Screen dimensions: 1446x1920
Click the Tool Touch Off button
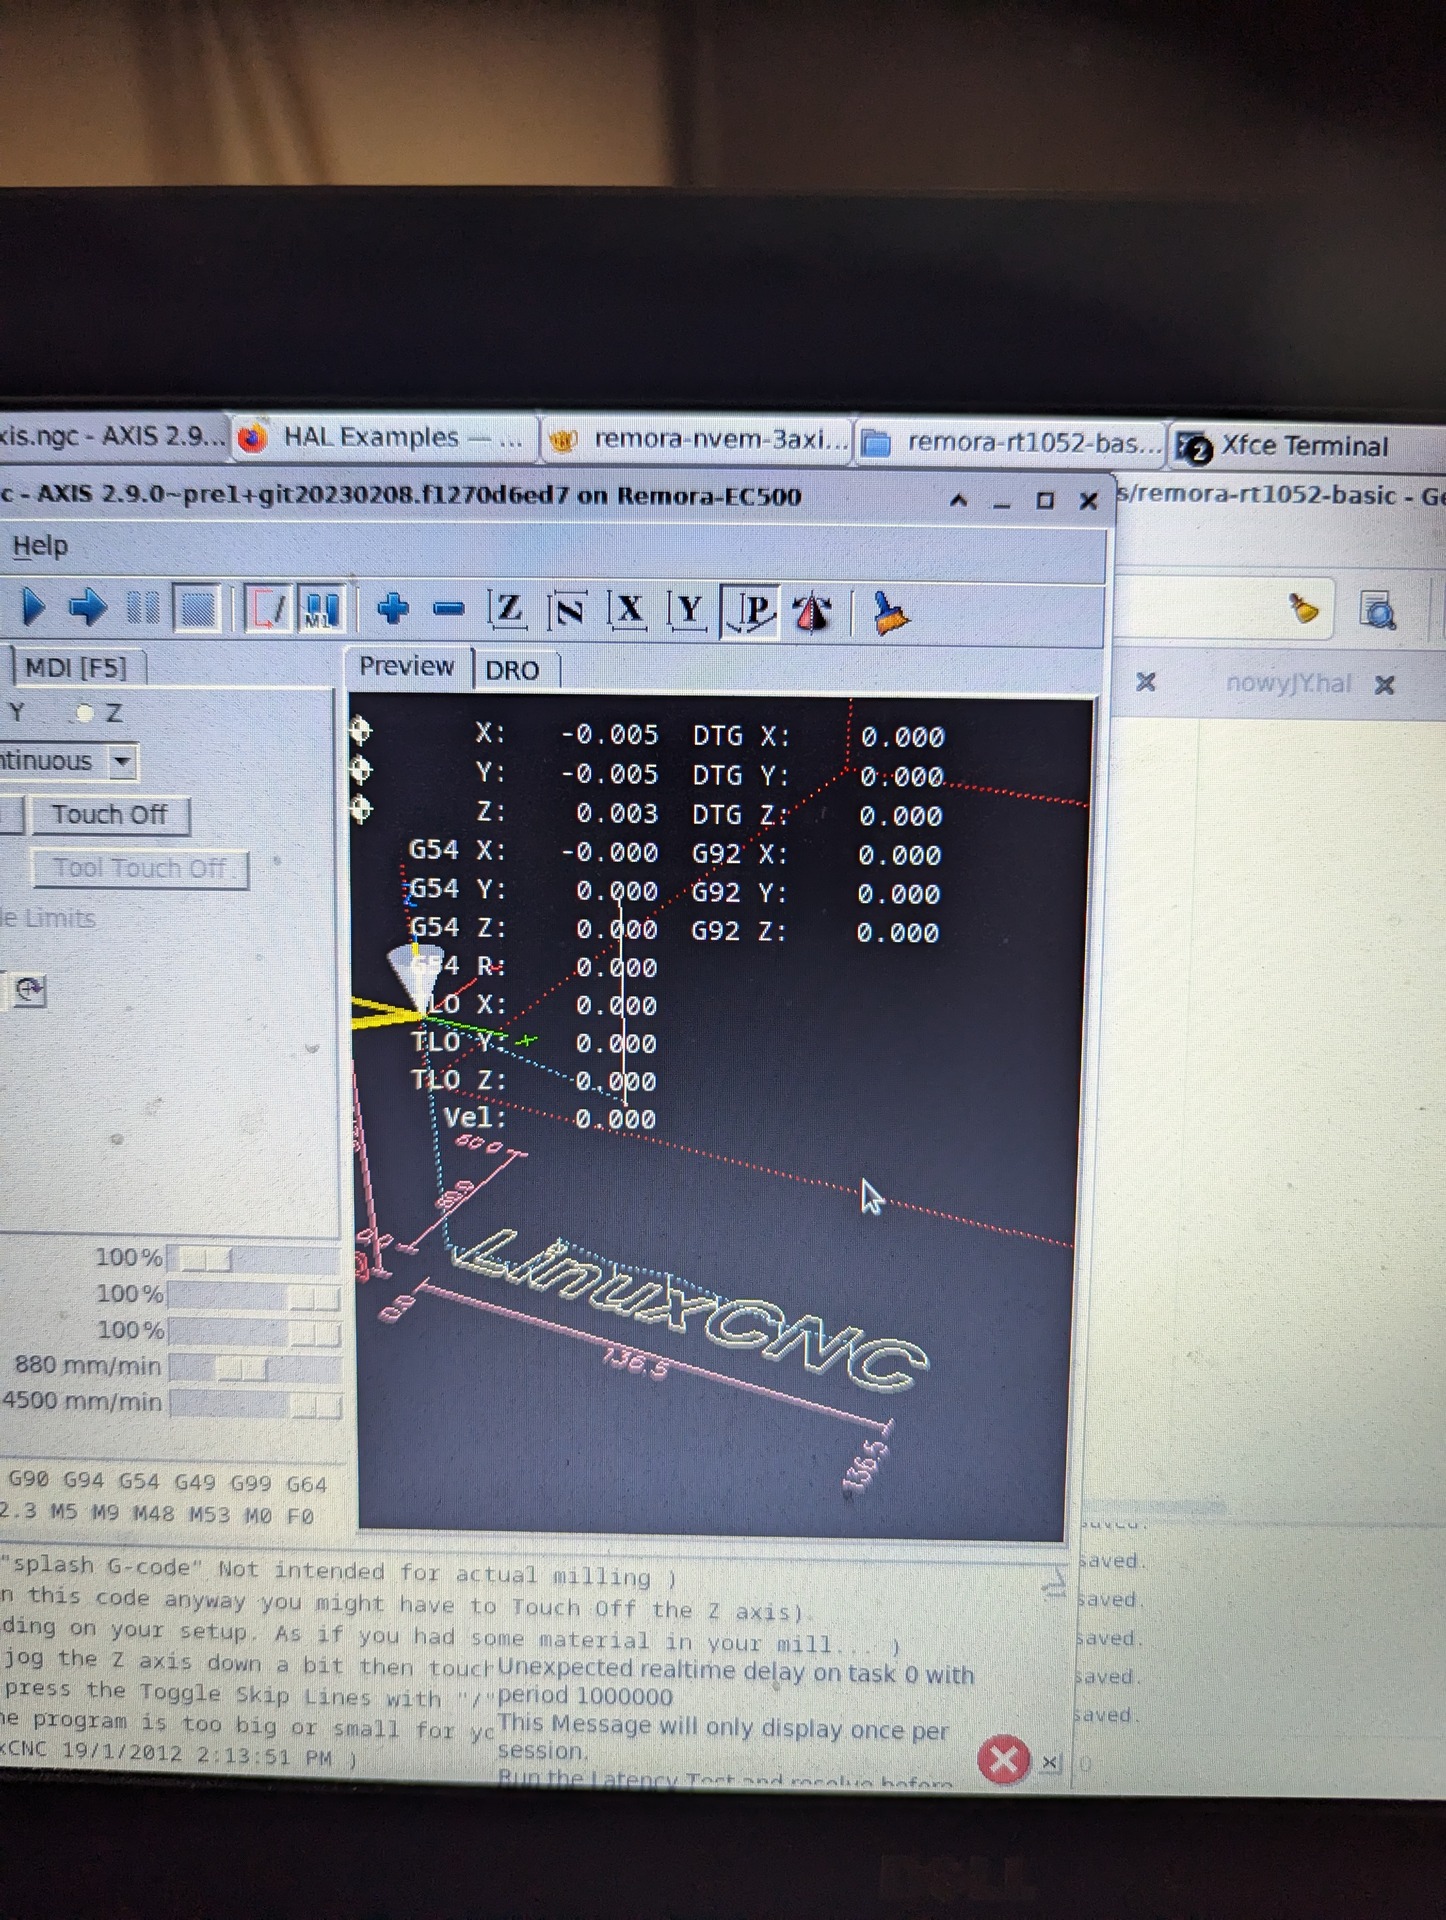click(x=140, y=868)
